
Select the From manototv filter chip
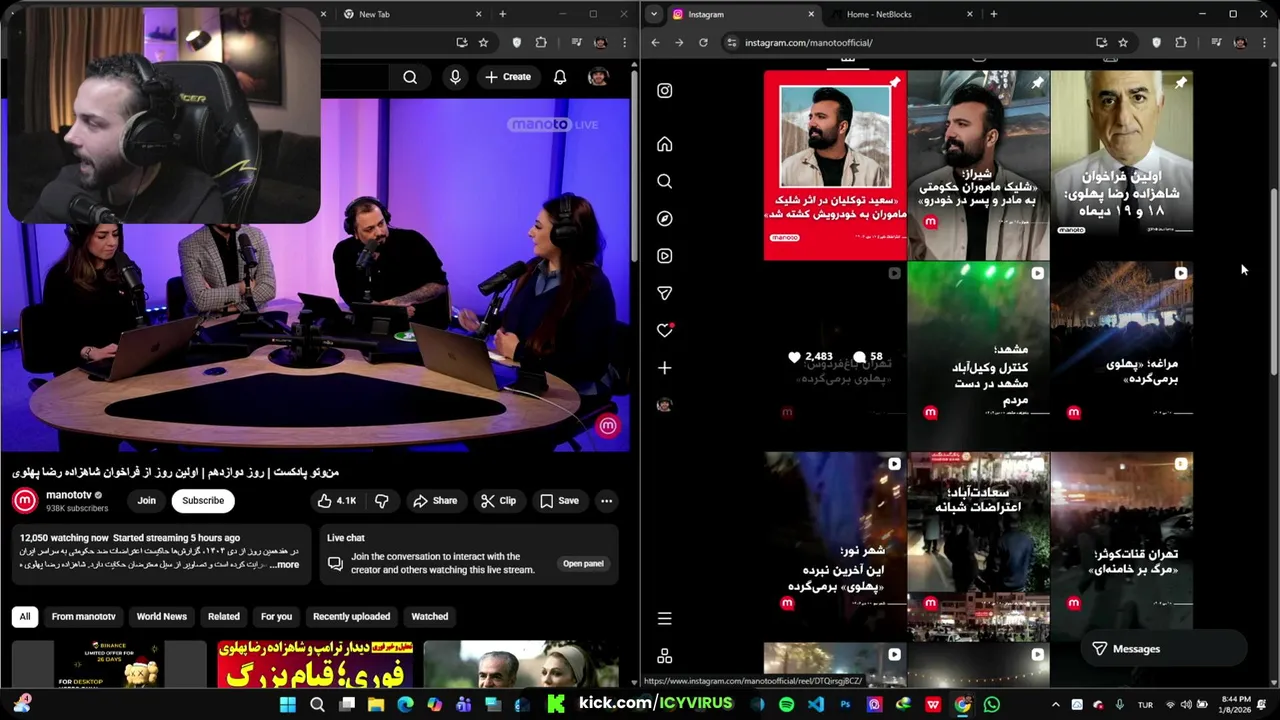[x=84, y=617]
